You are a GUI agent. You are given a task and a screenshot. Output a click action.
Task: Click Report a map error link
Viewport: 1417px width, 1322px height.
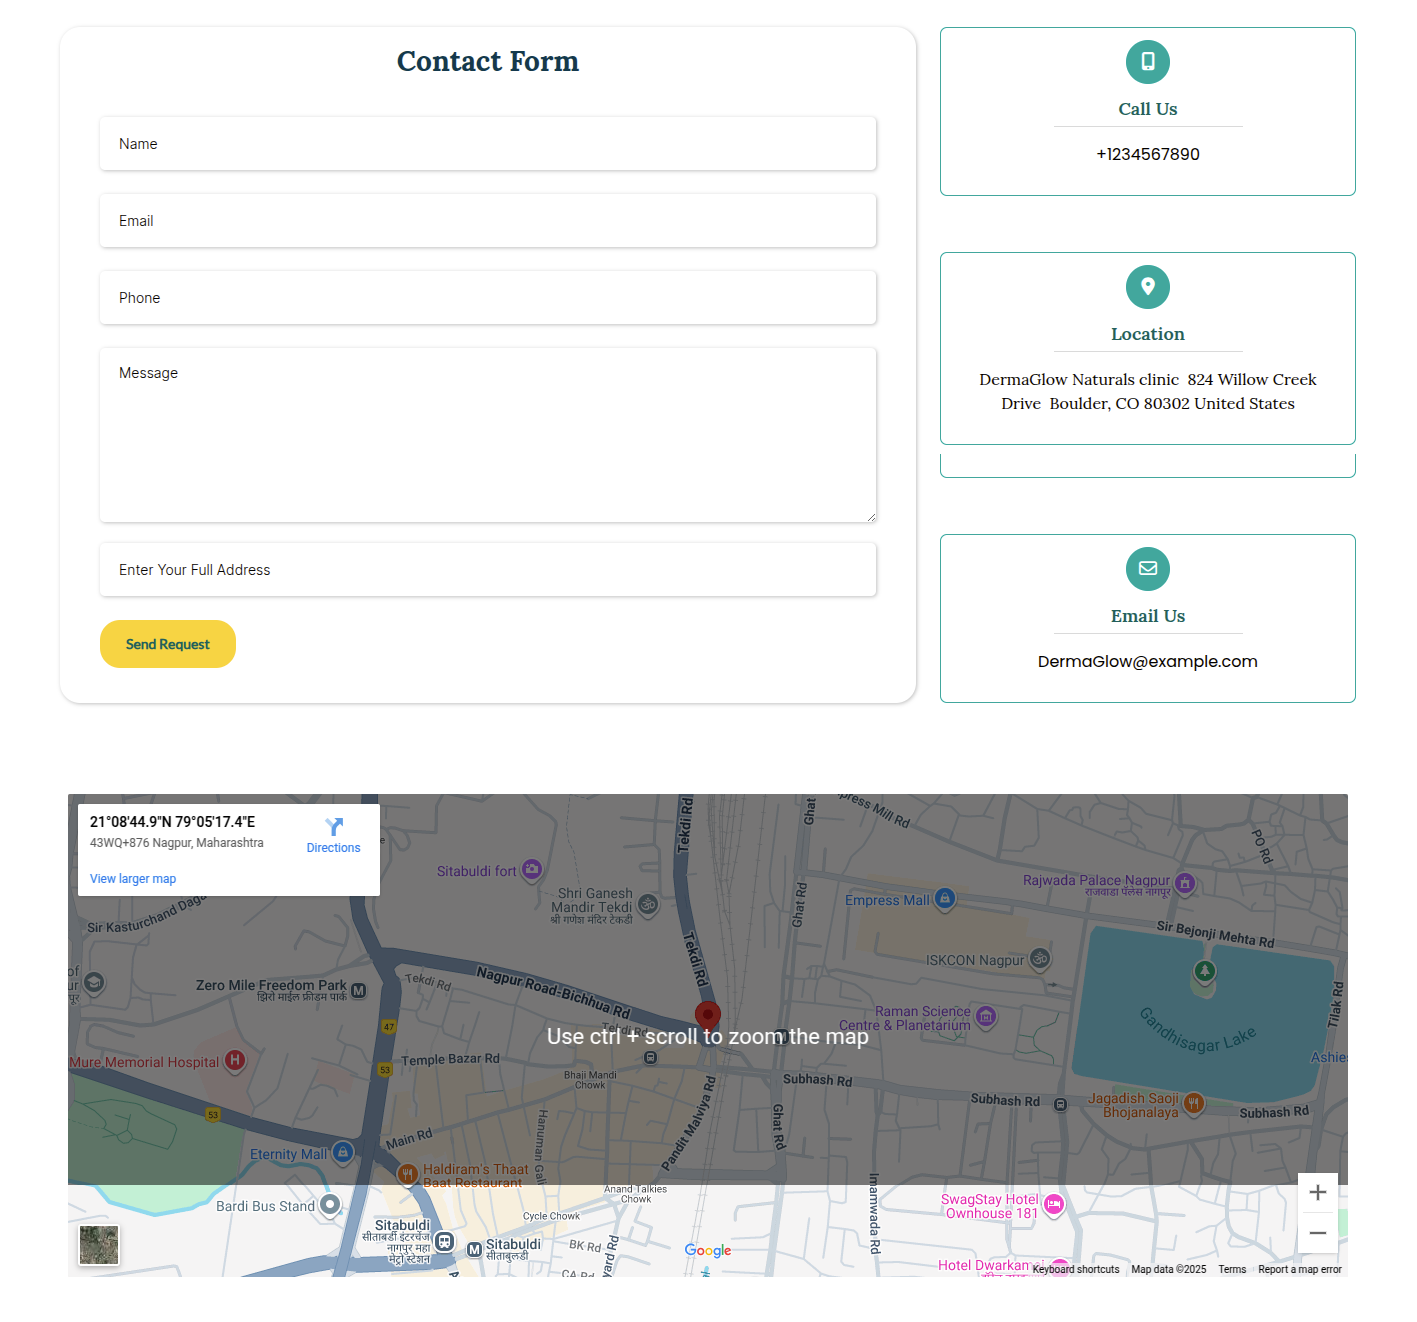1300,1269
